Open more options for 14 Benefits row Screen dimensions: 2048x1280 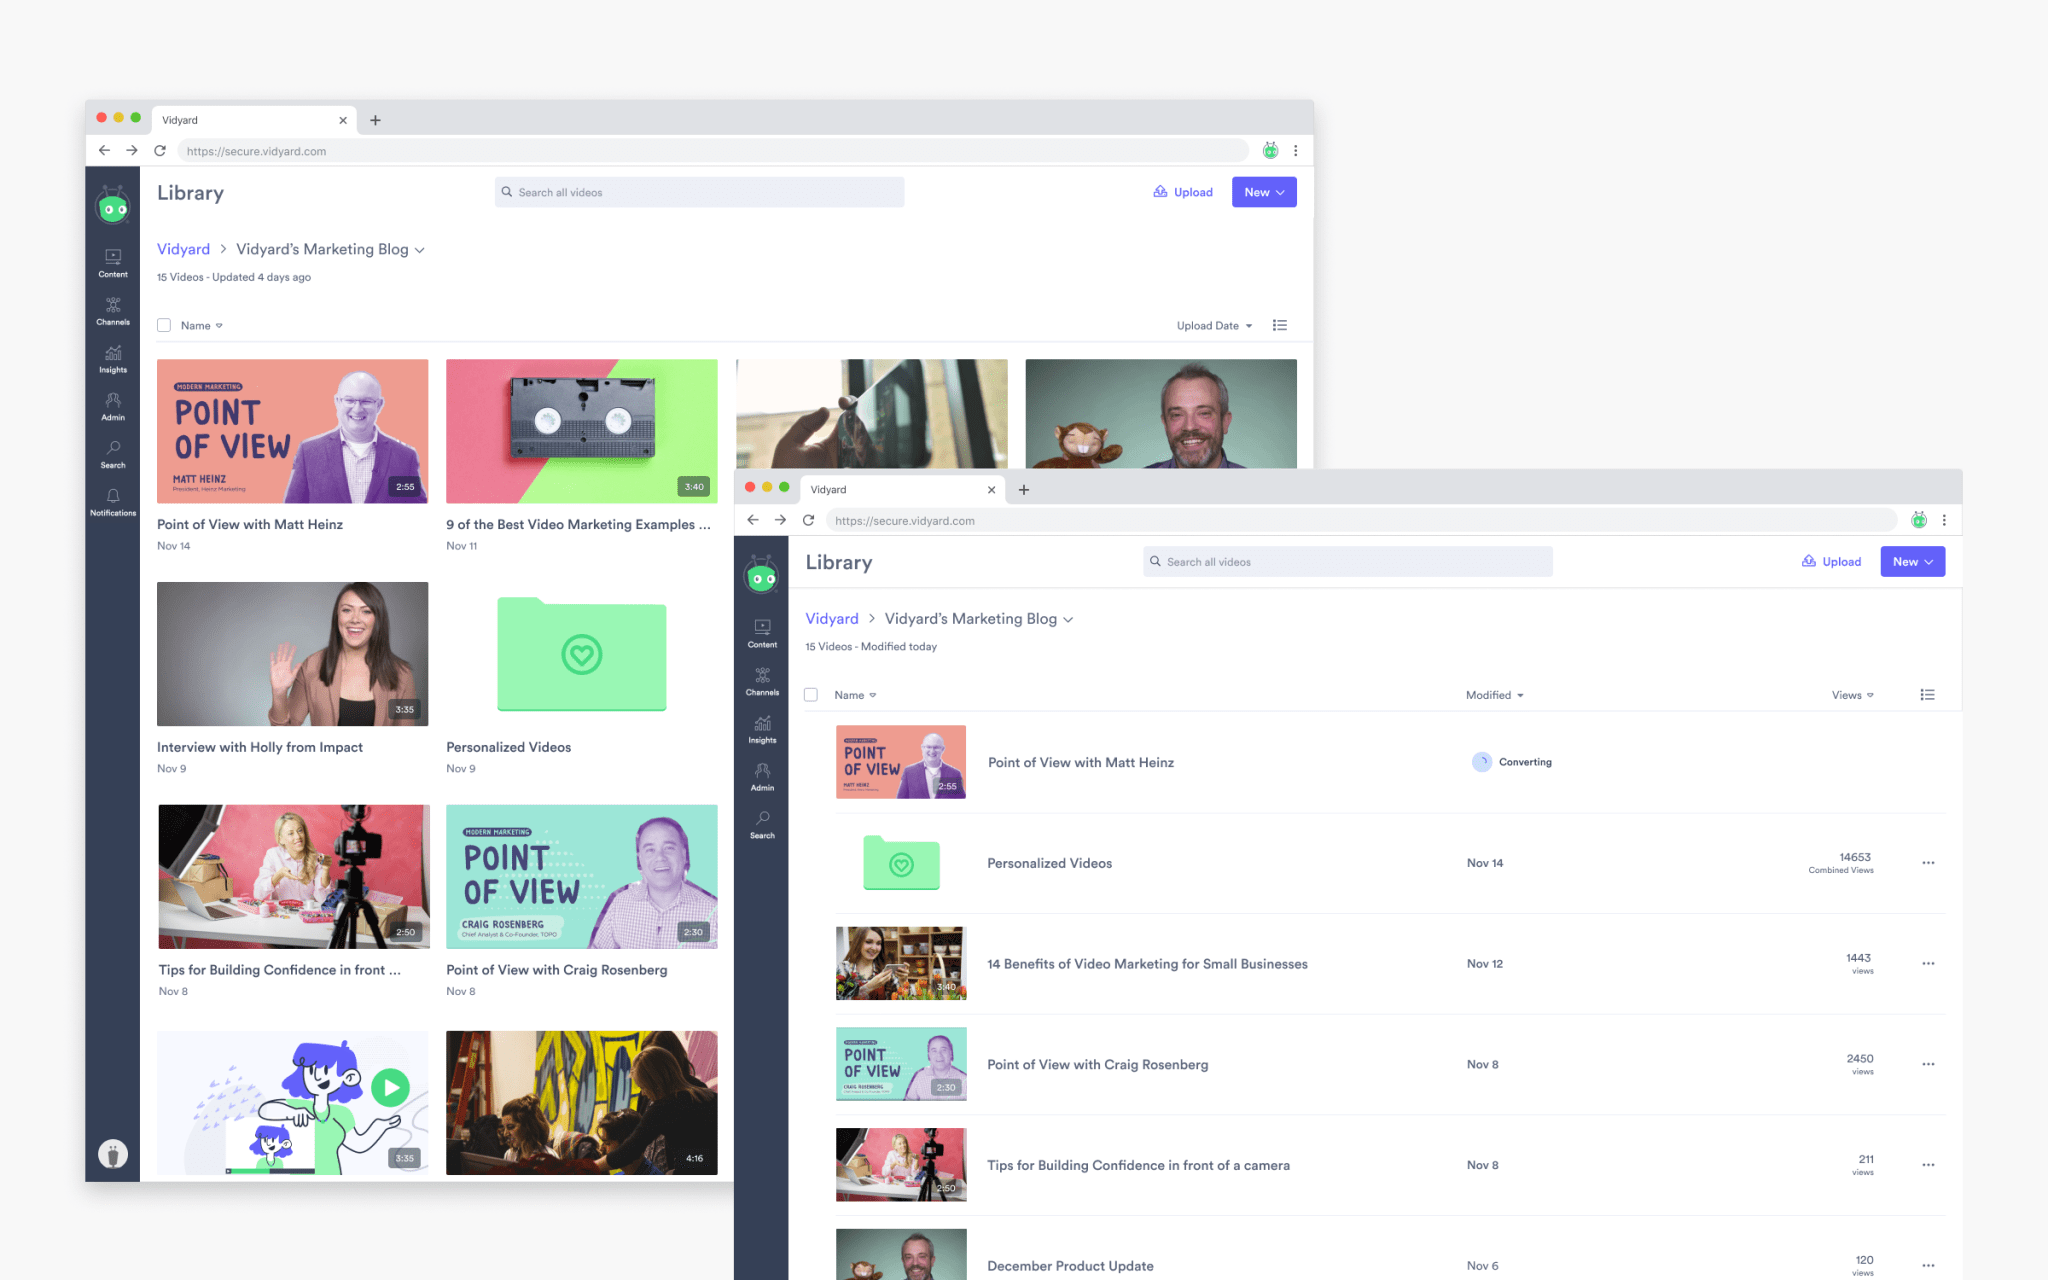pos(1928,964)
